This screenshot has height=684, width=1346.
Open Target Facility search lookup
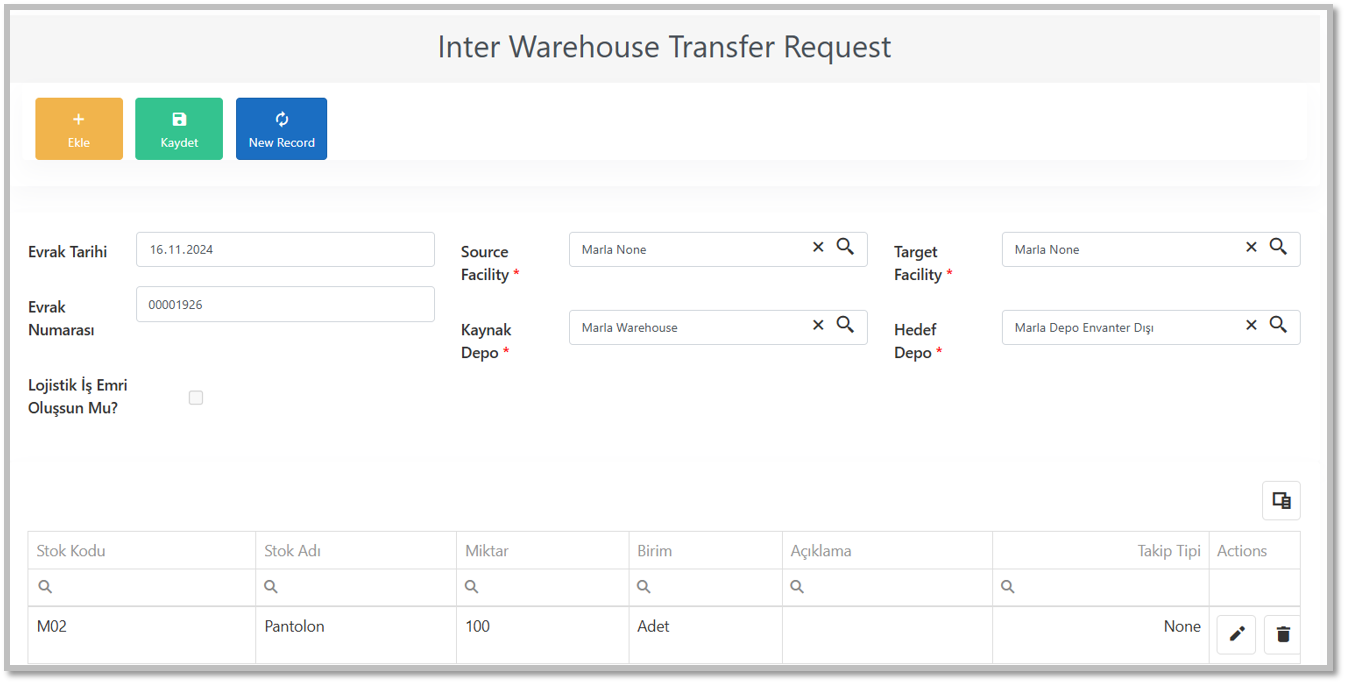click(1278, 248)
